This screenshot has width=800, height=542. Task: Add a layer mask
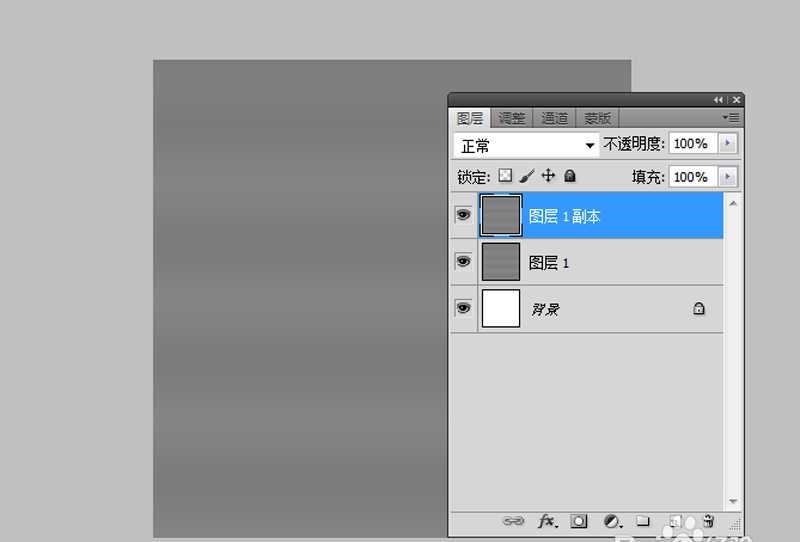pyautogui.click(x=579, y=521)
